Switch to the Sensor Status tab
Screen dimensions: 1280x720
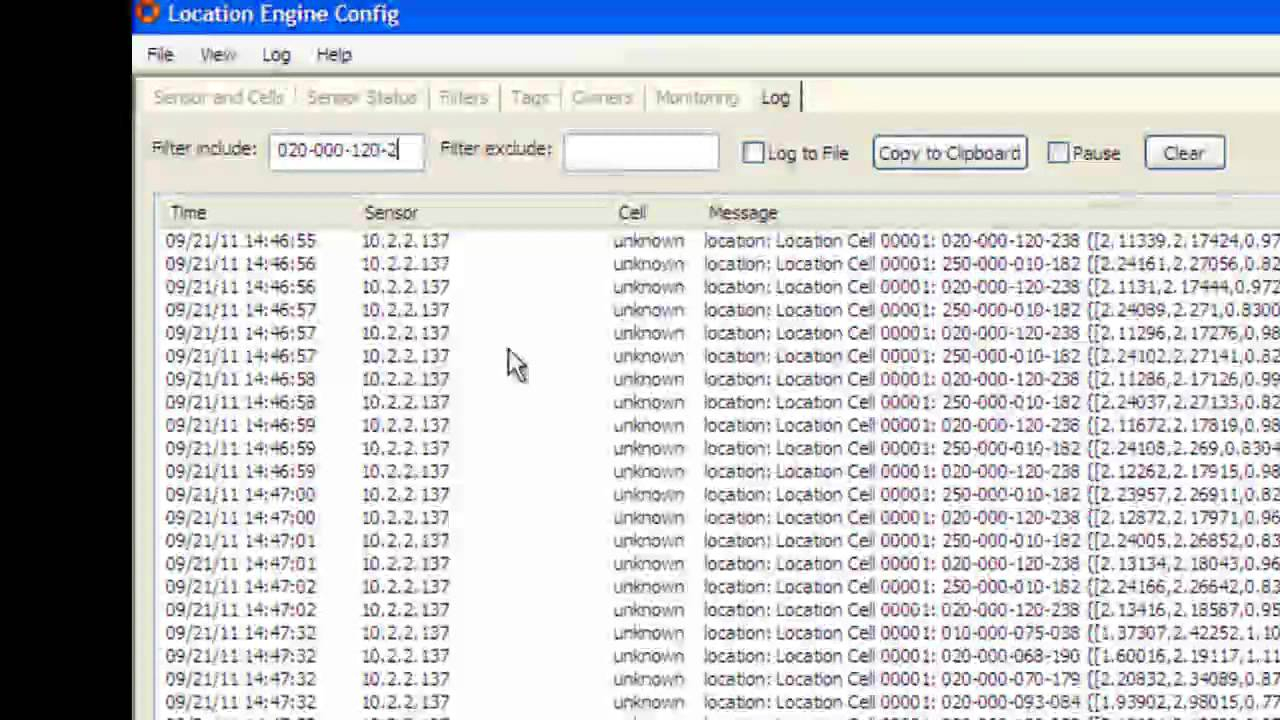click(x=361, y=98)
